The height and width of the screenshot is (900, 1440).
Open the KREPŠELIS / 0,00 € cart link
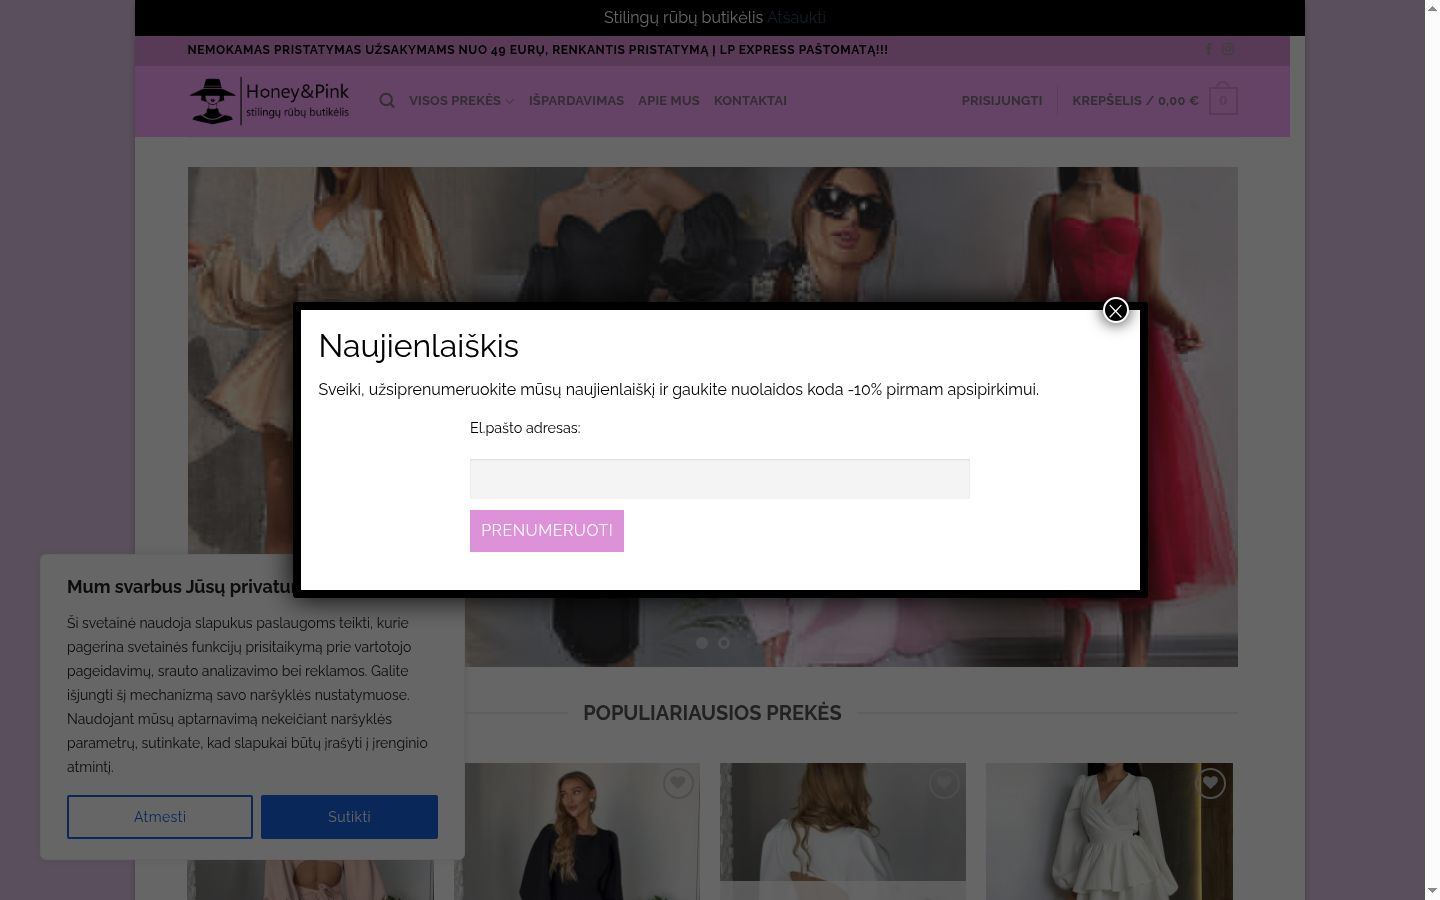pyautogui.click(x=1135, y=101)
